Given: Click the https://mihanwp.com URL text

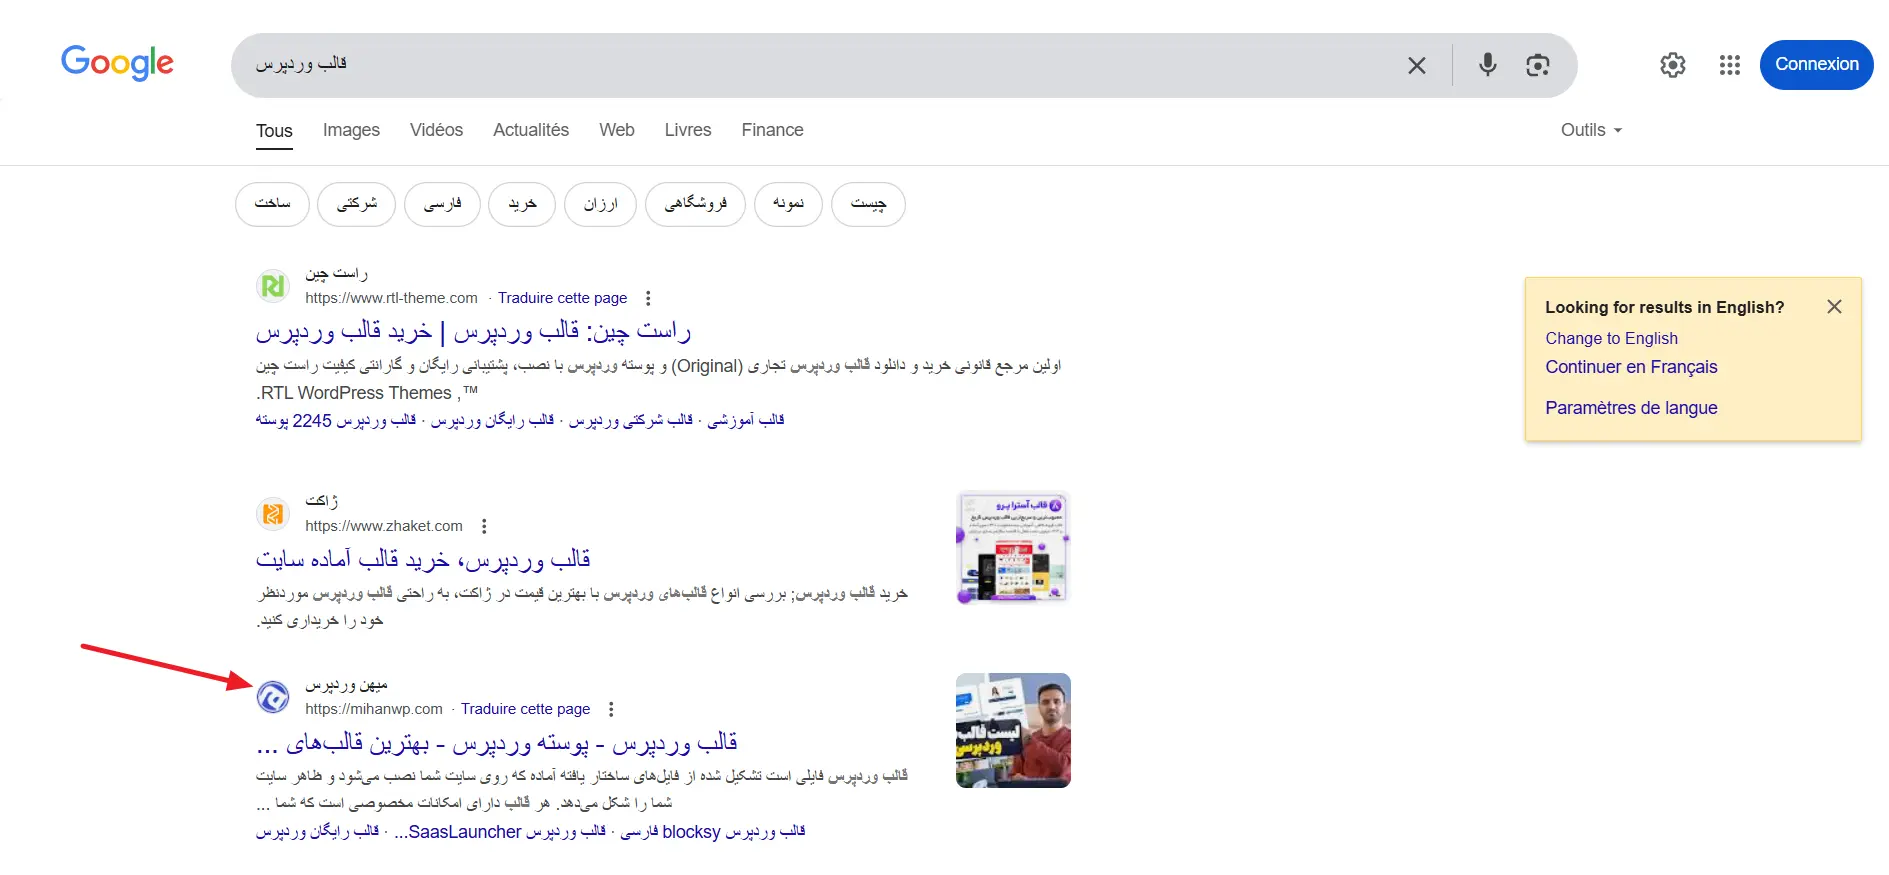Looking at the screenshot, I should tap(374, 709).
